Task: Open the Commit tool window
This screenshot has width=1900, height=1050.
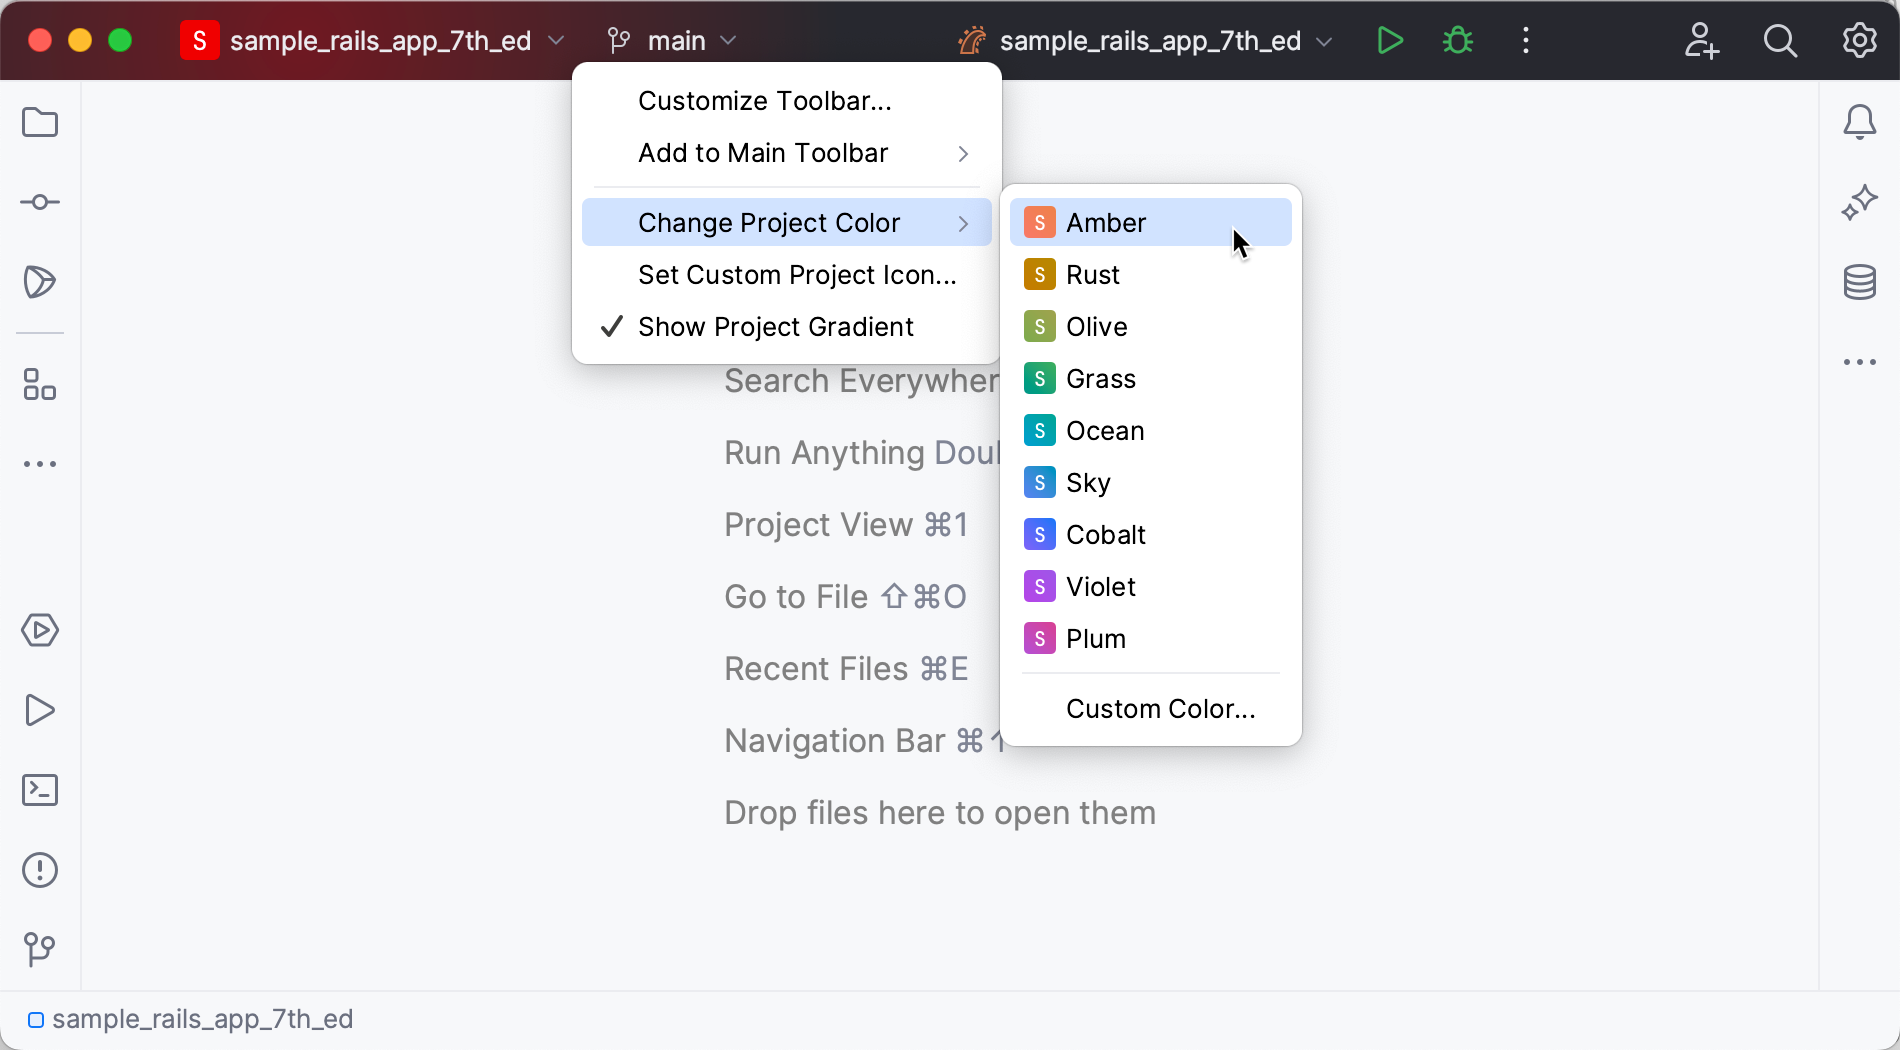Action: point(39,201)
